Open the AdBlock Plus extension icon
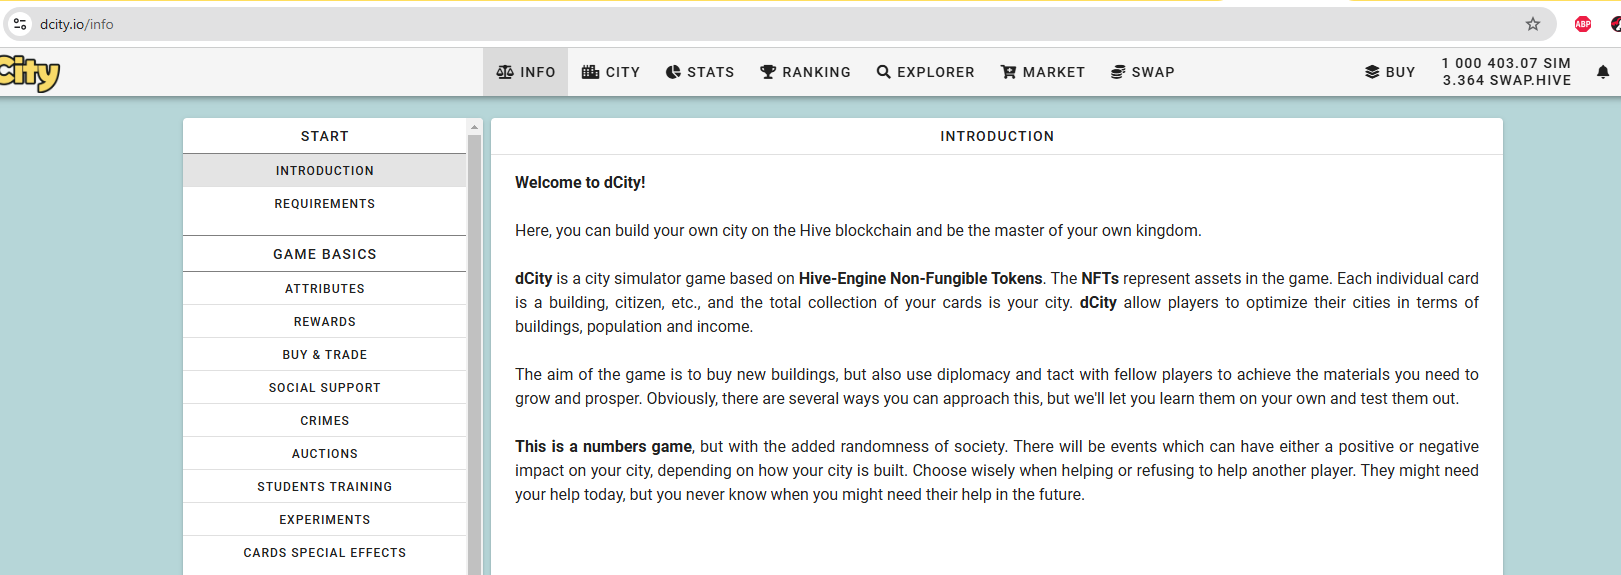Viewport: 1621px width, 575px height. 1583,24
